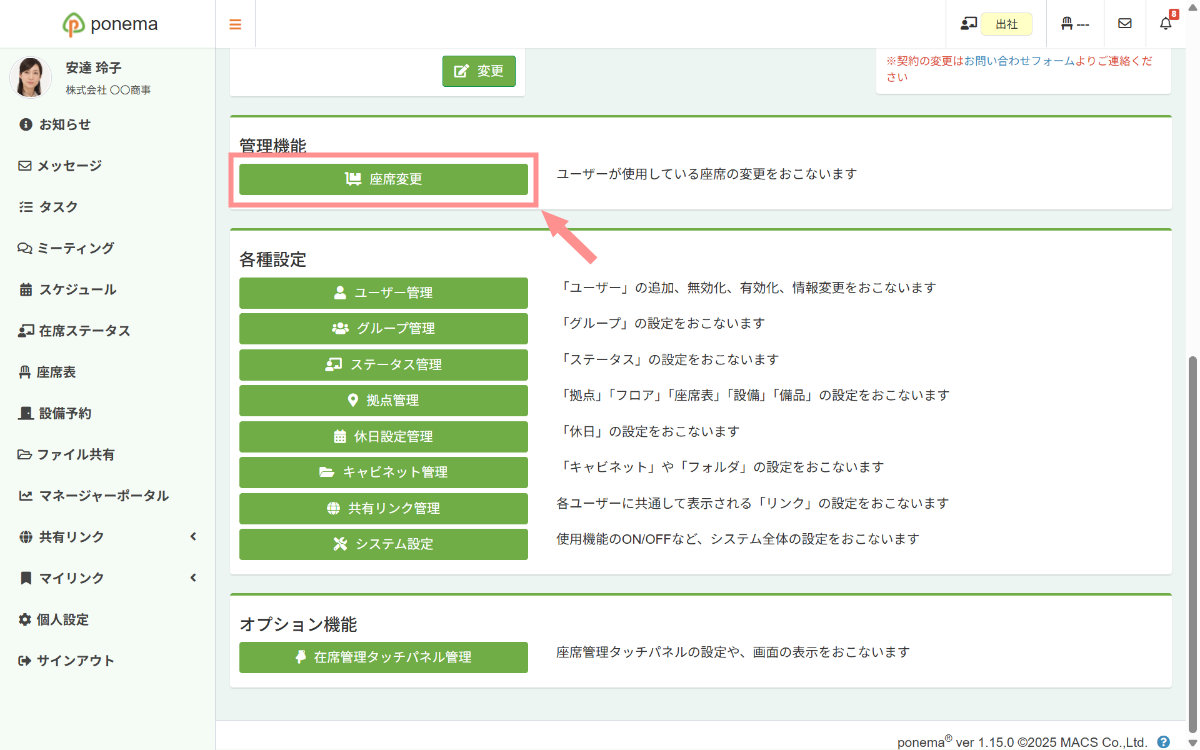Click the 各種設定 section heading
This screenshot has height=750, width=1200.
(273, 260)
